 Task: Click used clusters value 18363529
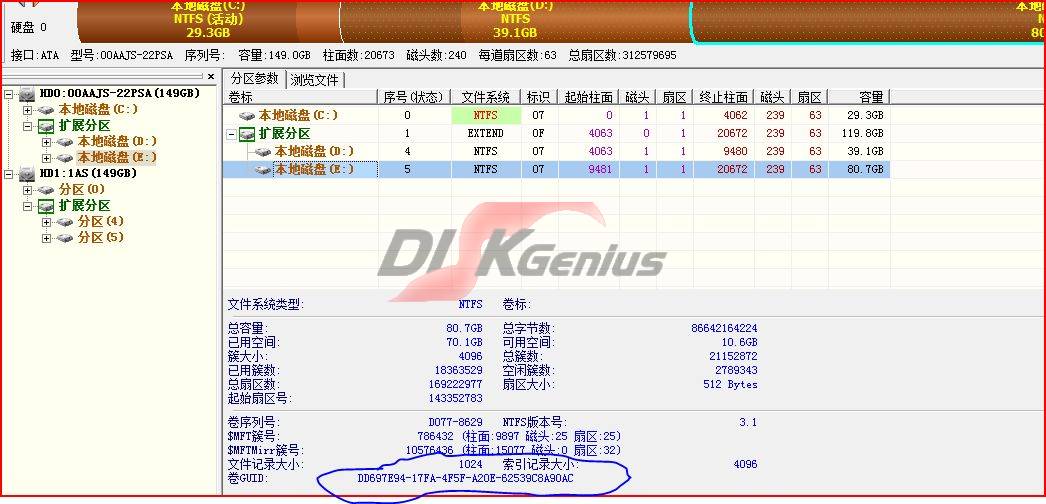click(x=458, y=370)
